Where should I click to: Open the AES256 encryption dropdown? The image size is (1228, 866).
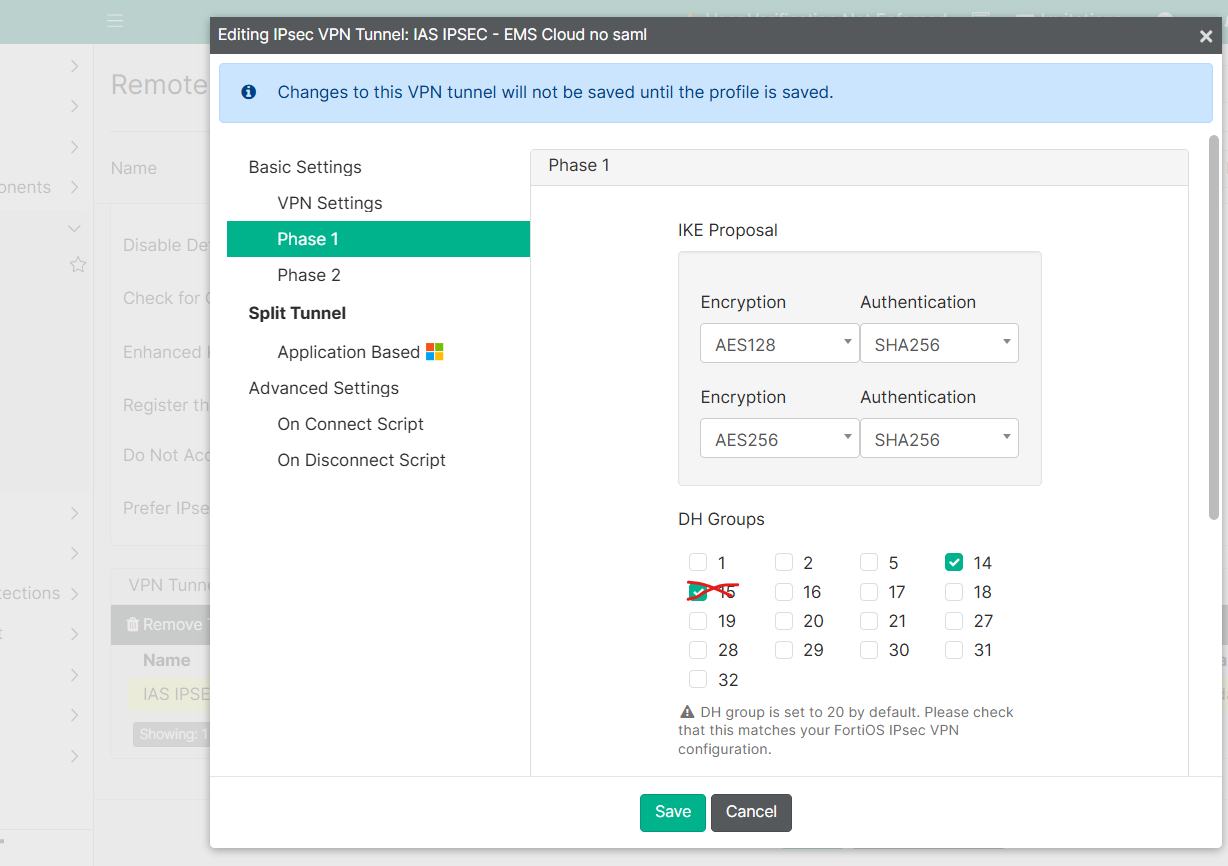tap(780, 438)
